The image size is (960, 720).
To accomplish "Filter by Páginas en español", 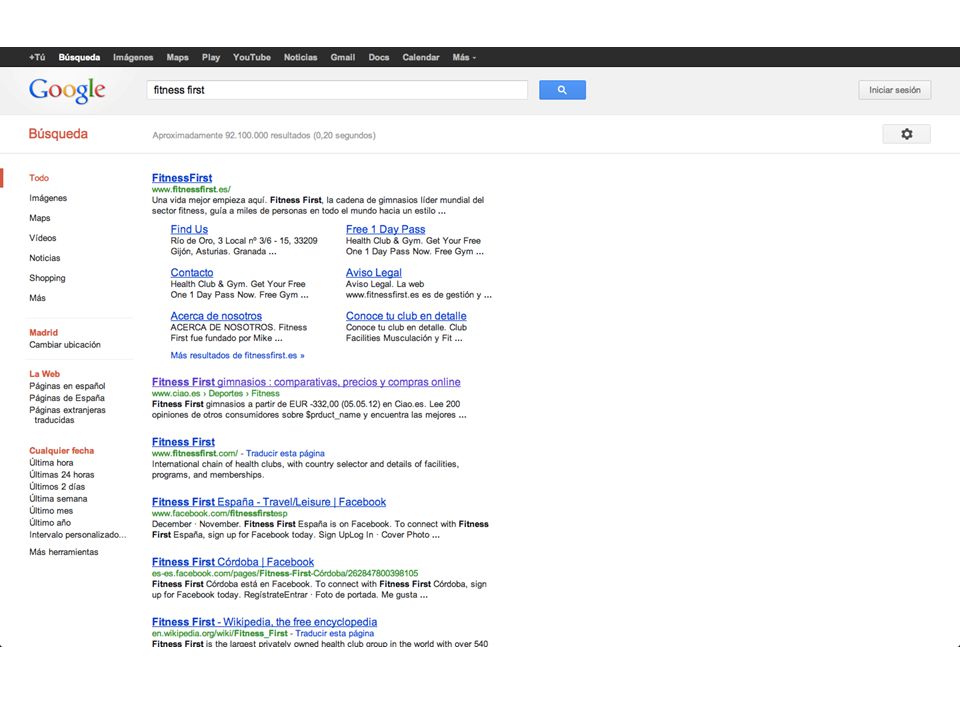I will point(67,386).
